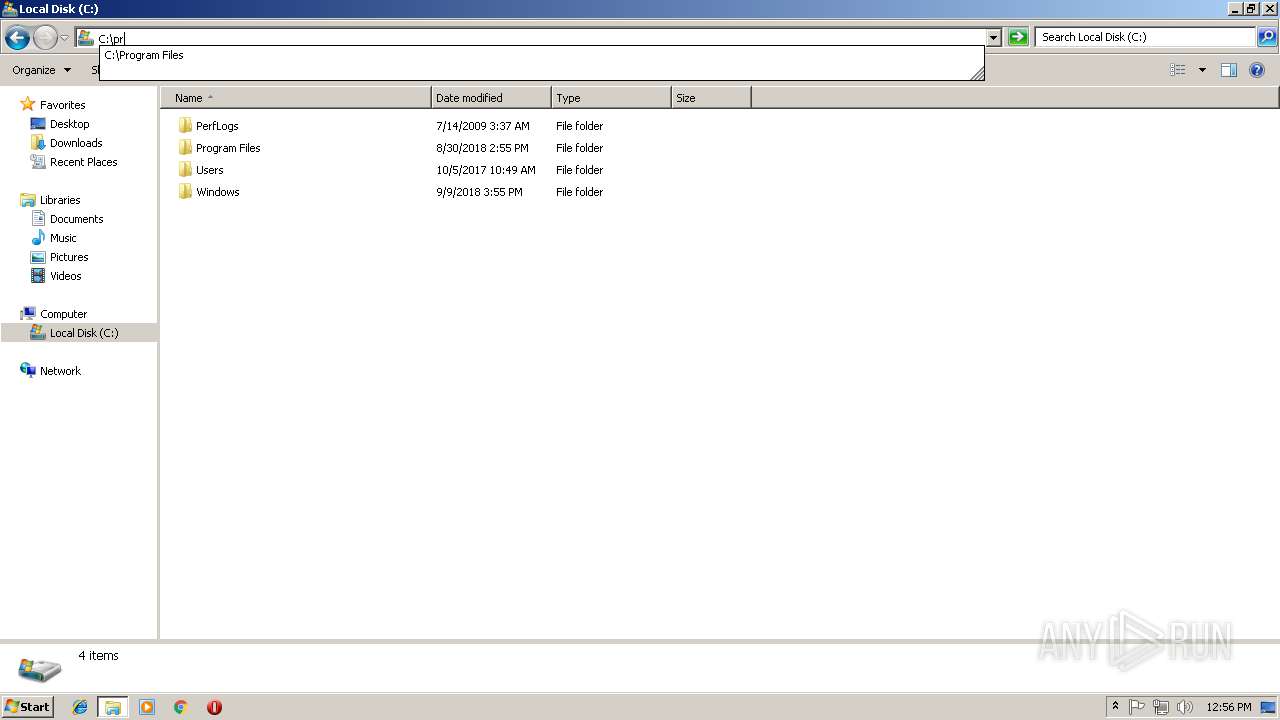Select date 10/5/2017 10:49 AM cell
Viewport: 1280px width, 720px height.
click(x=486, y=170)
